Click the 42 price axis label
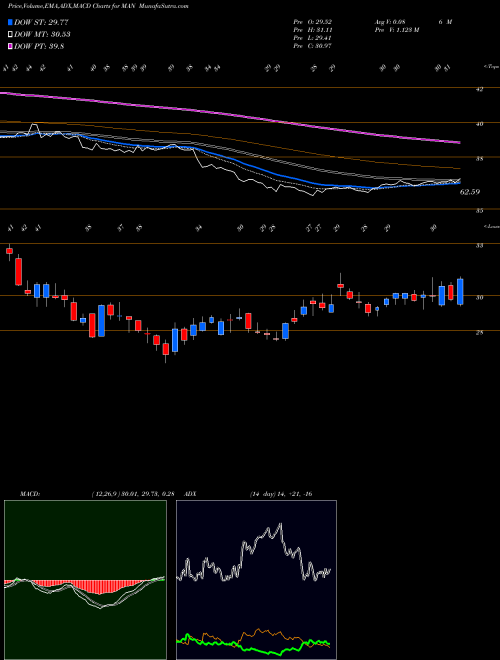500x660 pixels. click(479, 89)
